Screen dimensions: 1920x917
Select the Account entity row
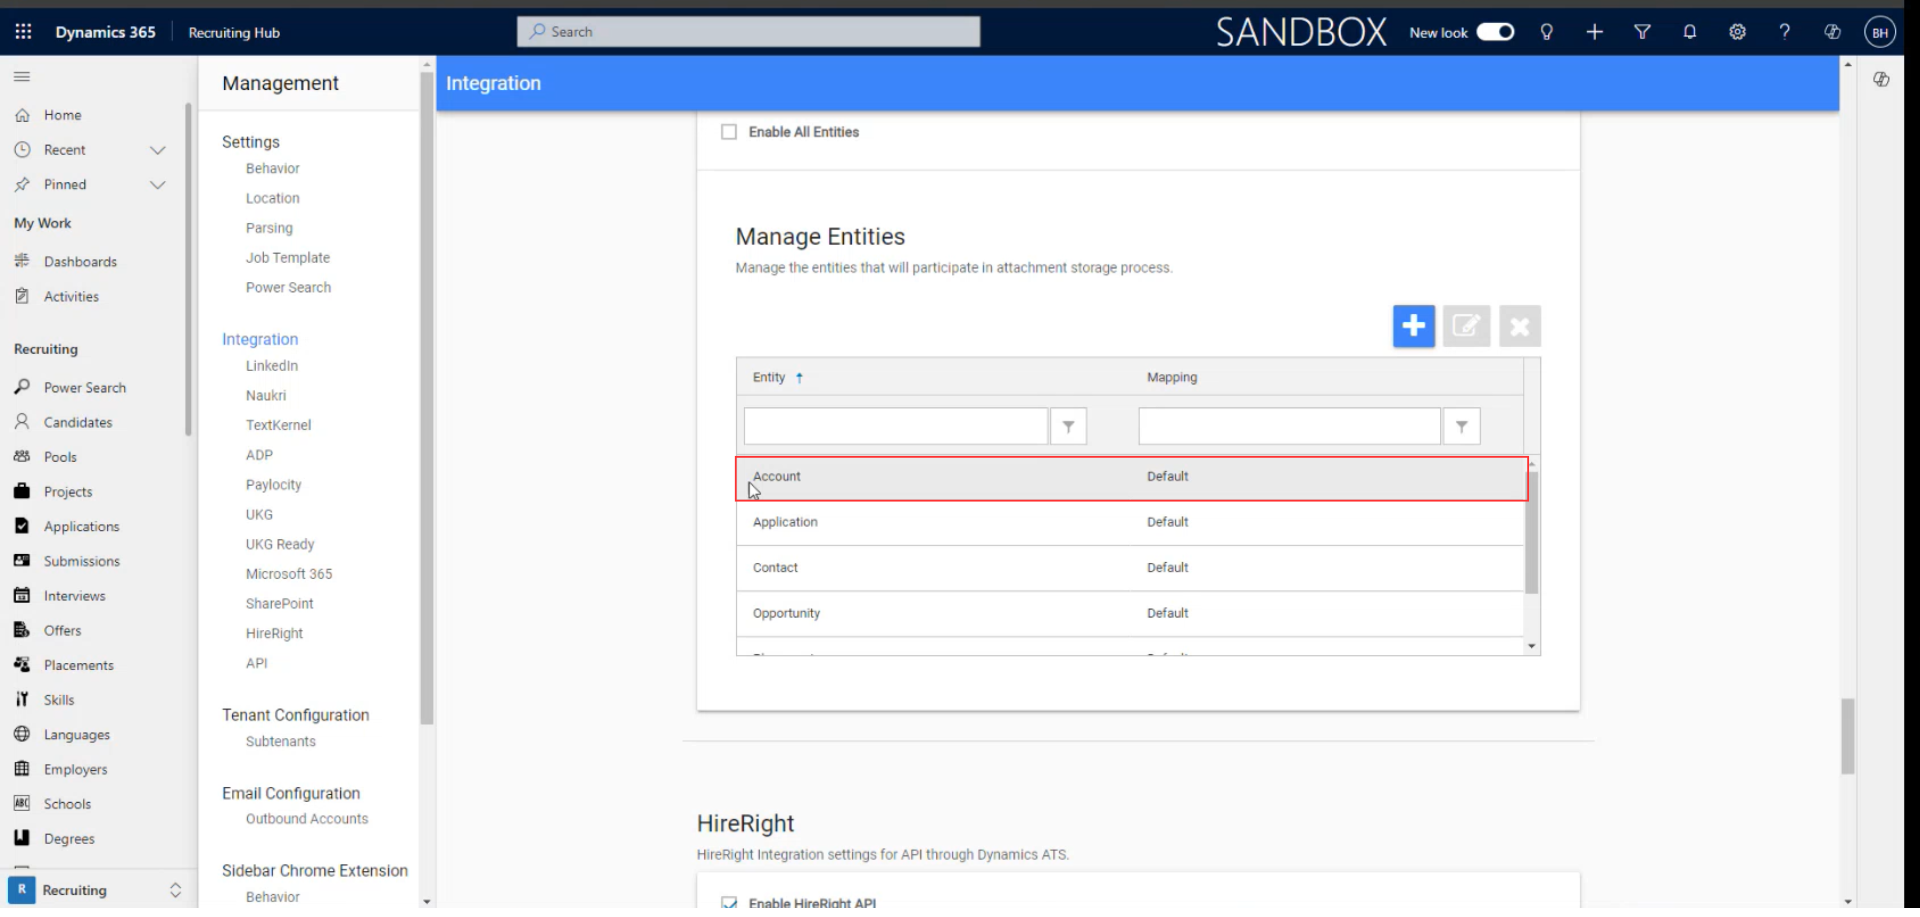point(1131,478)
